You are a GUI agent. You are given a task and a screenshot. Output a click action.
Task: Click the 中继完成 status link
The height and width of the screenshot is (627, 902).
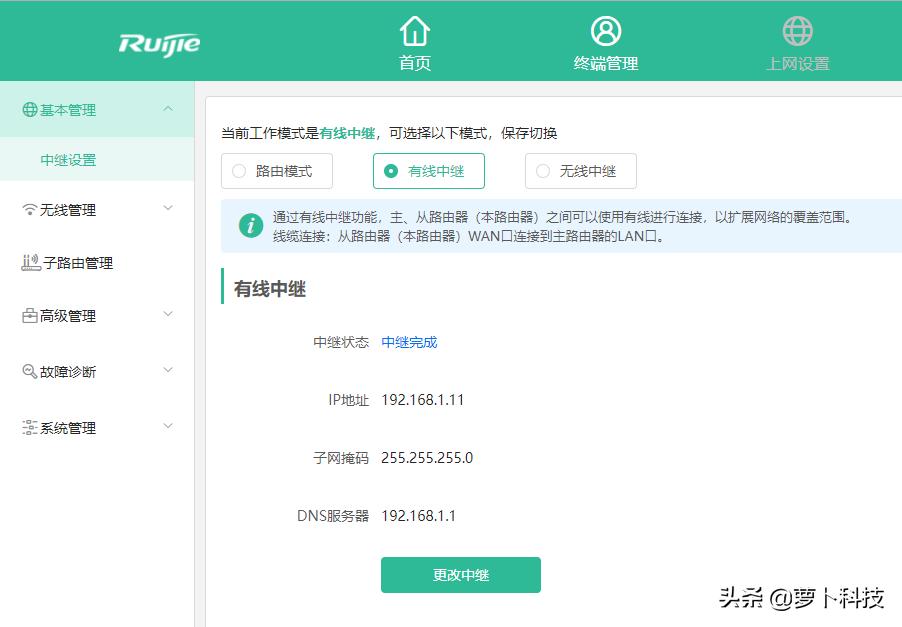[407, 341]
